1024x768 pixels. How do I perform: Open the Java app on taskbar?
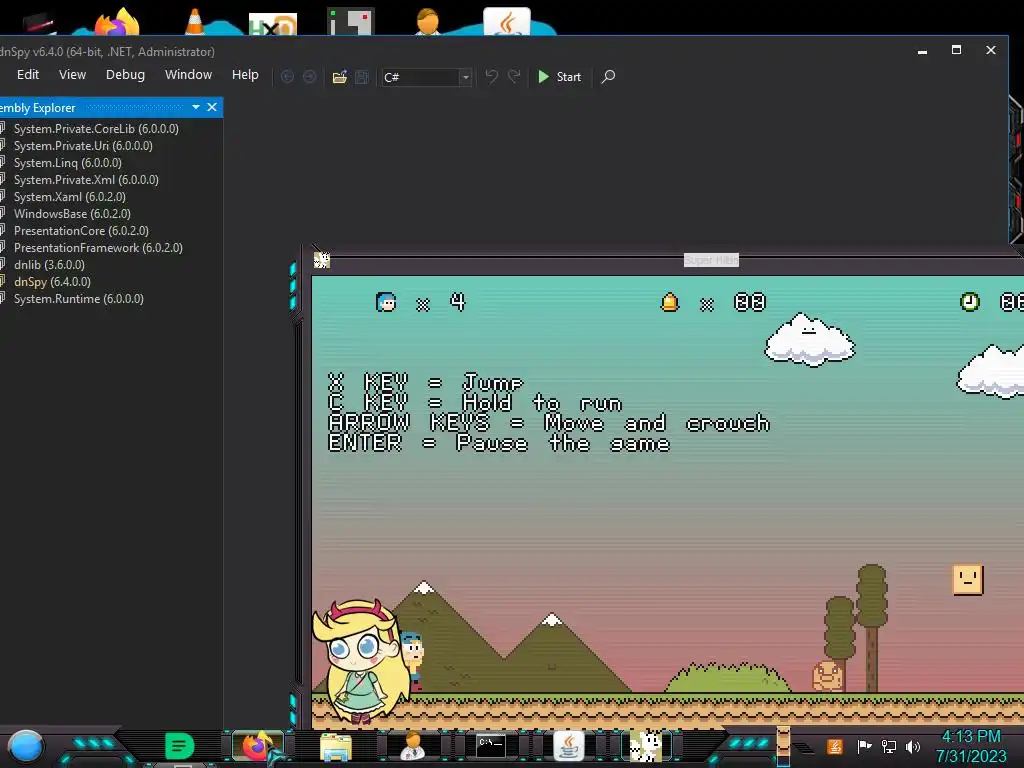pyautogui.click(x=569, y=746)
